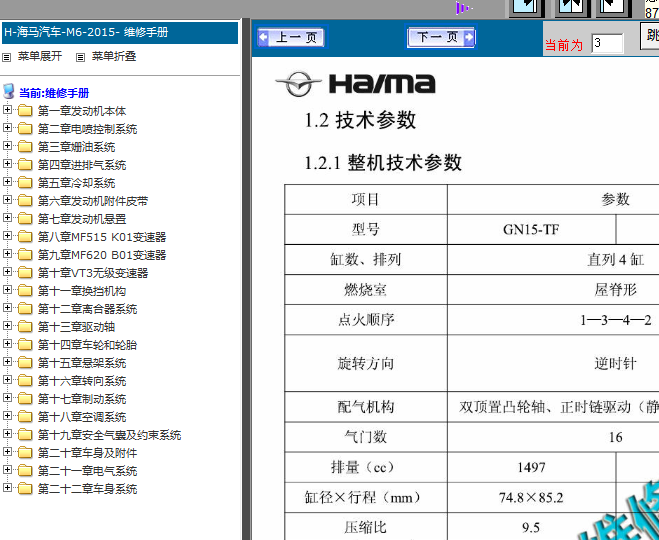
Task: Click the right arrow icon on 下一页 button
Action: (469, 37)
